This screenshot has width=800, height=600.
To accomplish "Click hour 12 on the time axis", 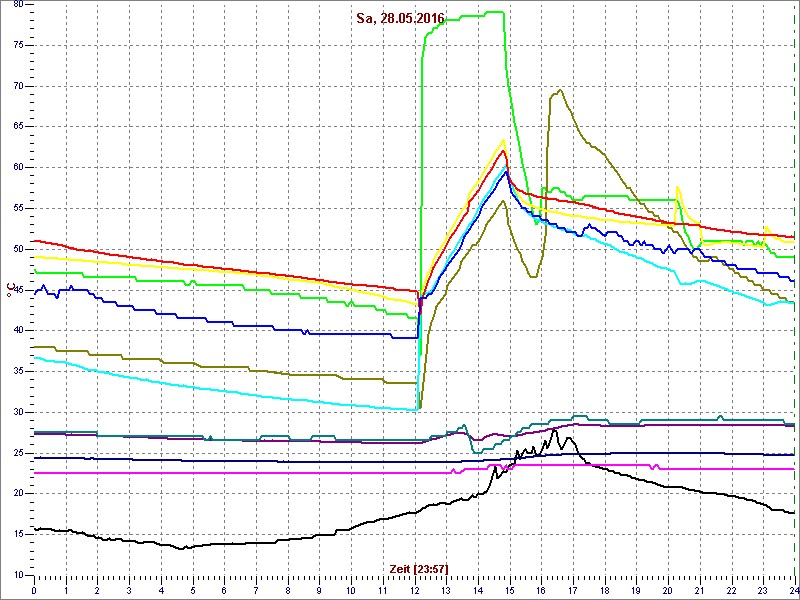I will coord(414,589).
